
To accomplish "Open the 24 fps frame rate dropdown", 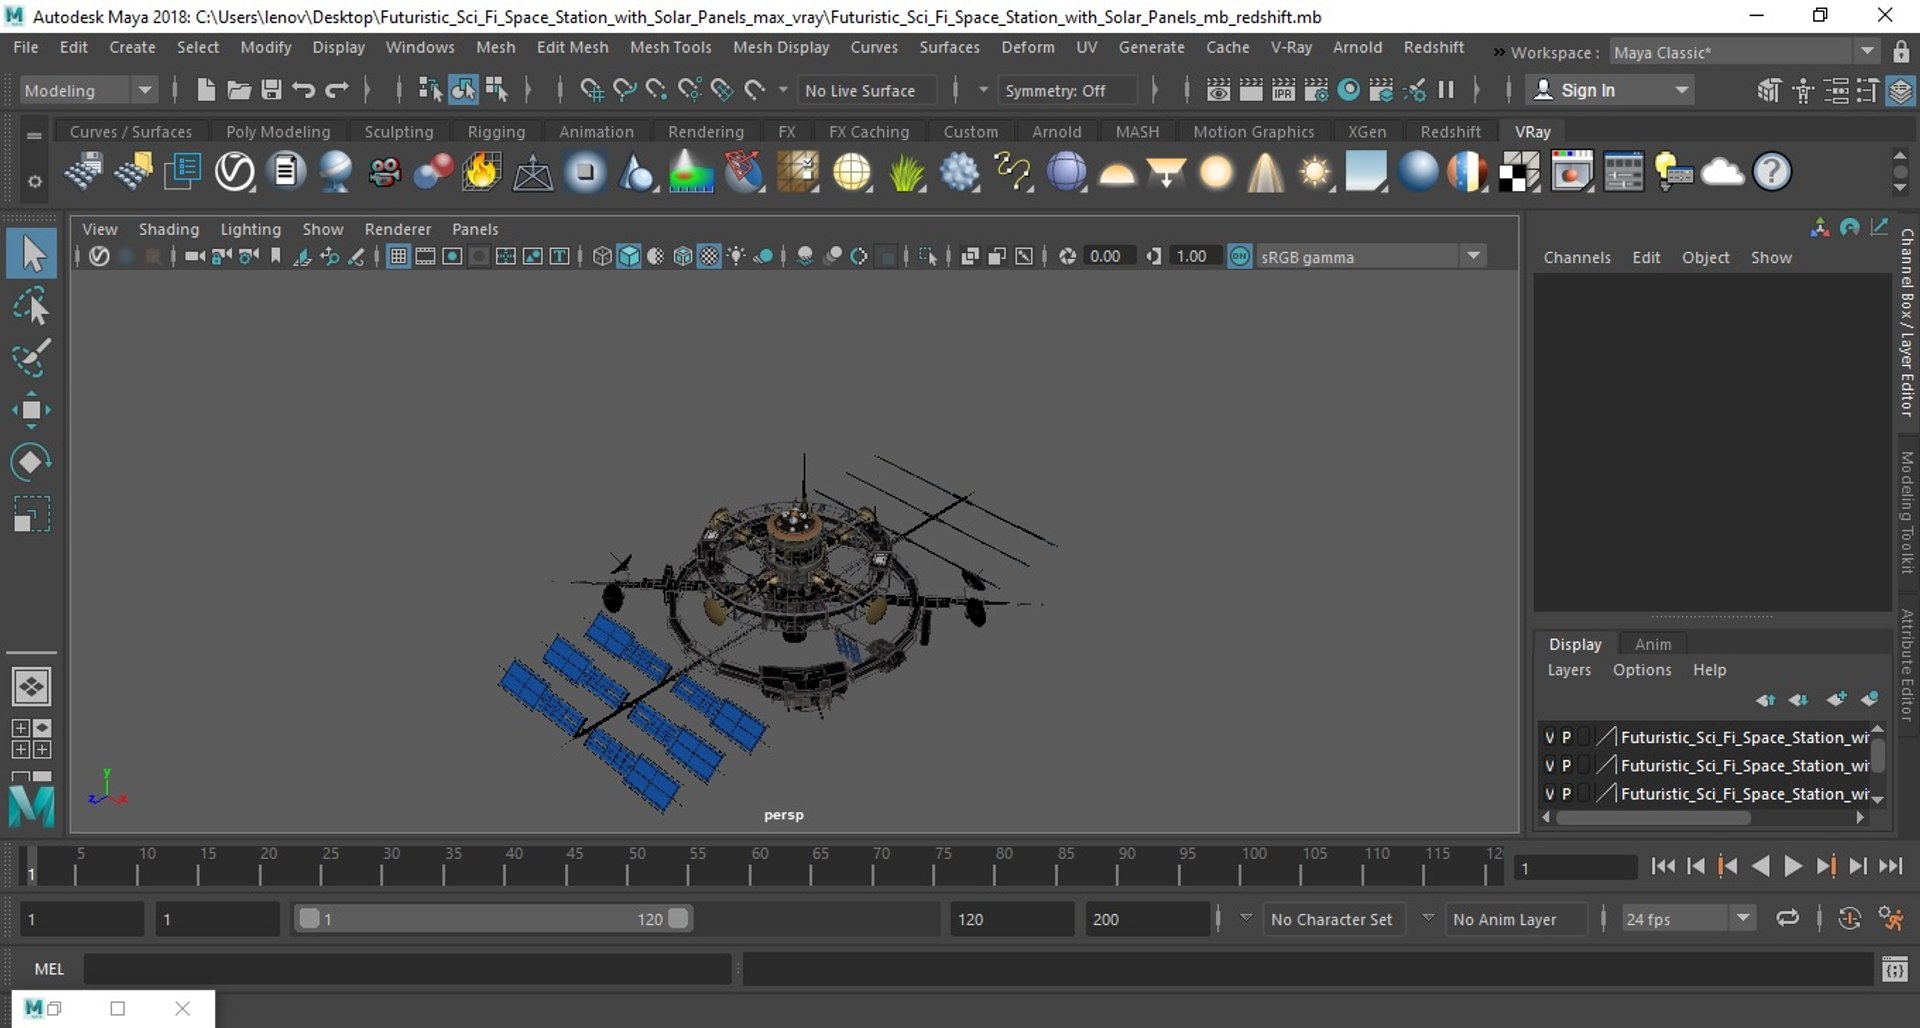I will pyautogui.click(x=1743, y=918).
